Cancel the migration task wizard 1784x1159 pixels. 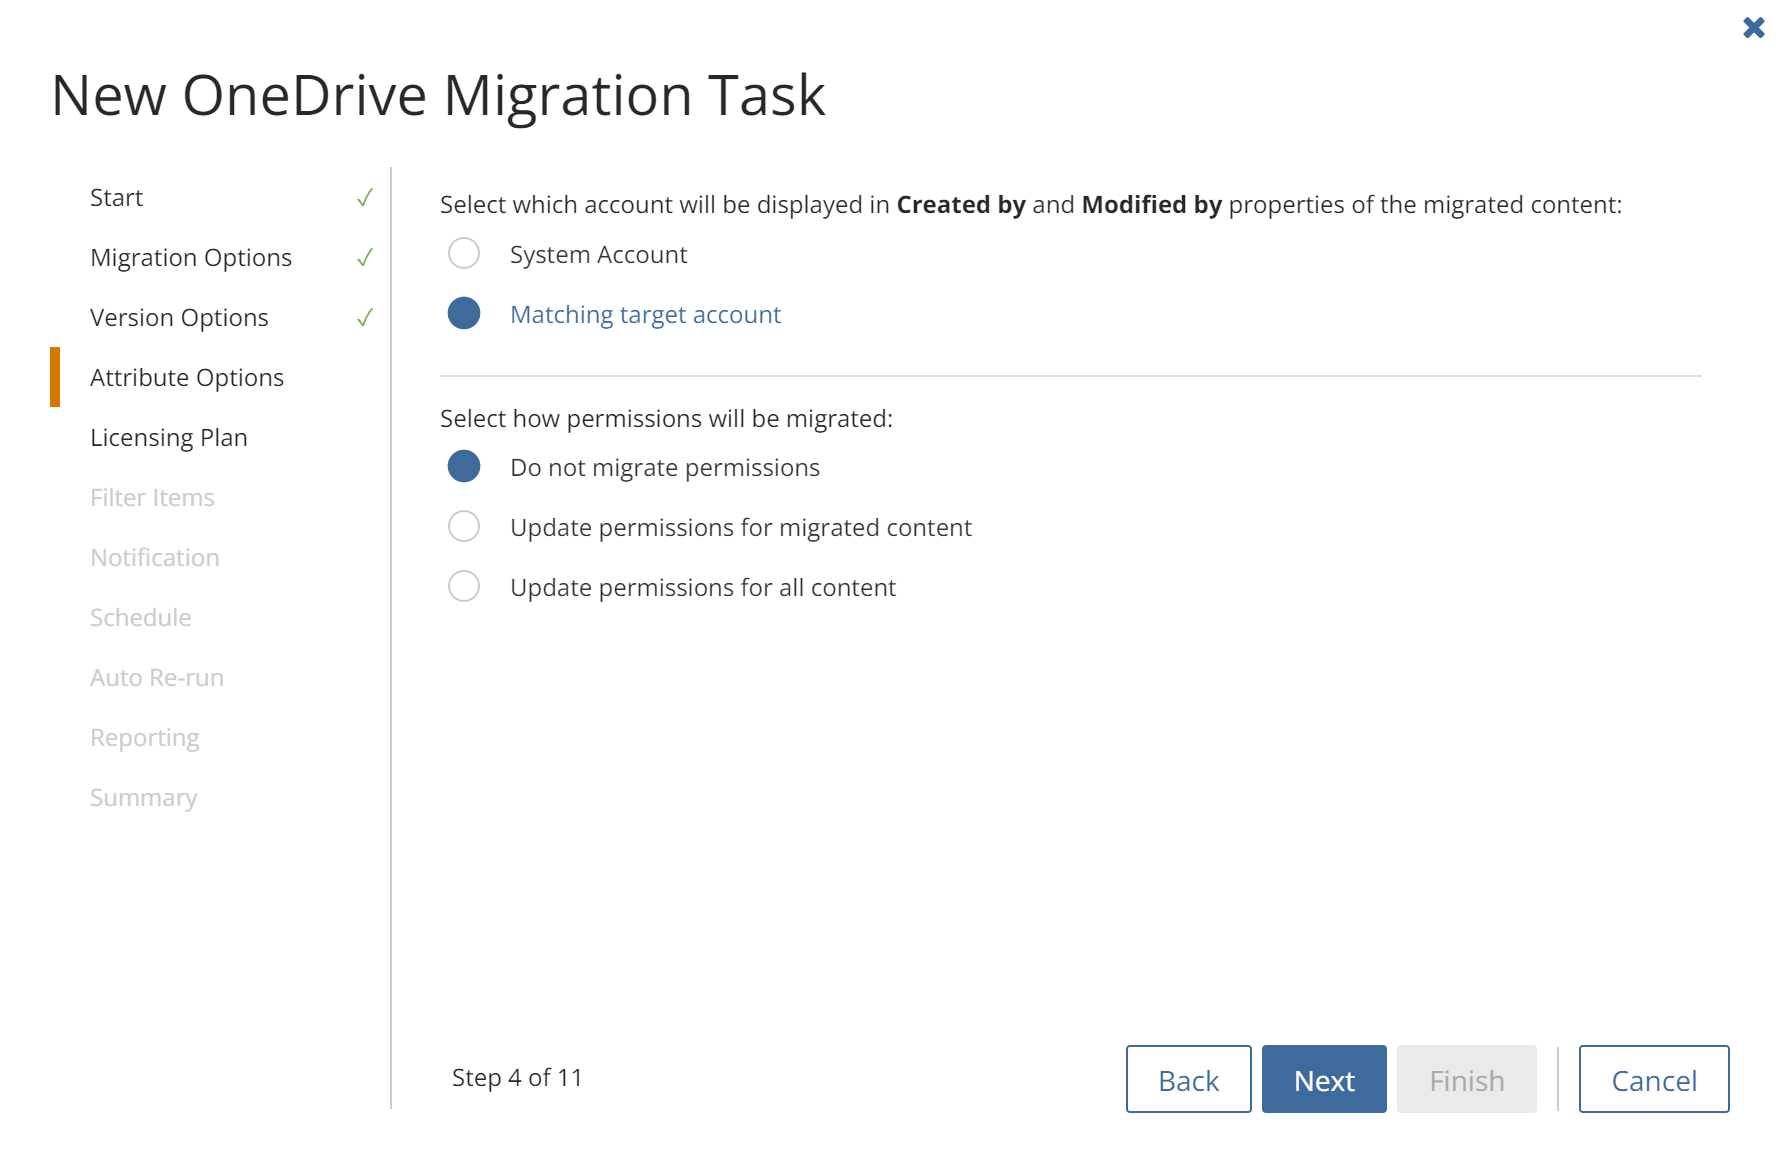(x=1654, y=1079)
